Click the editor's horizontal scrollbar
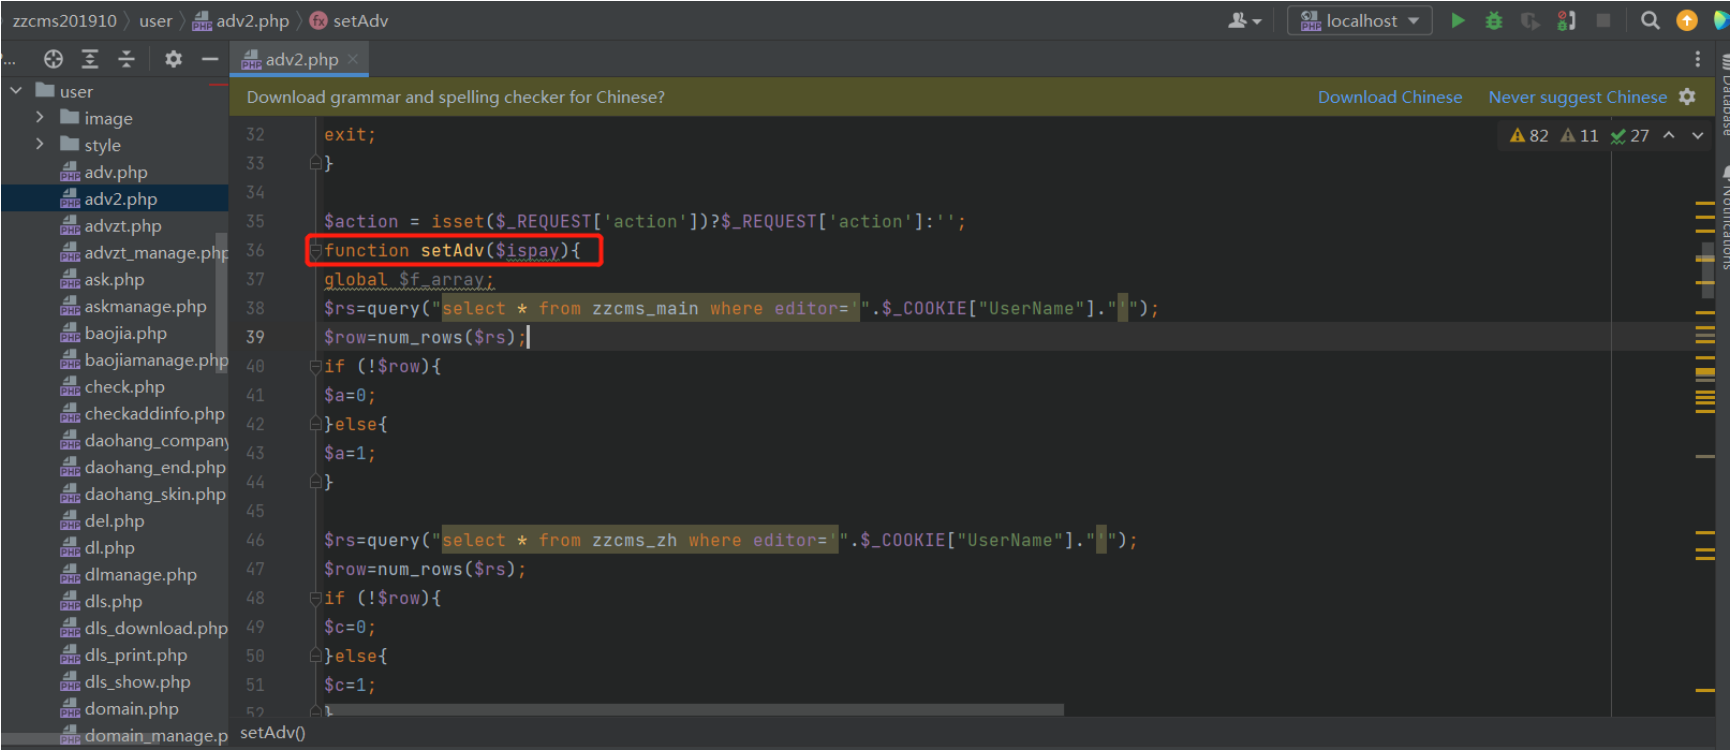The image size is (1731, 750). tap(700, 709)
